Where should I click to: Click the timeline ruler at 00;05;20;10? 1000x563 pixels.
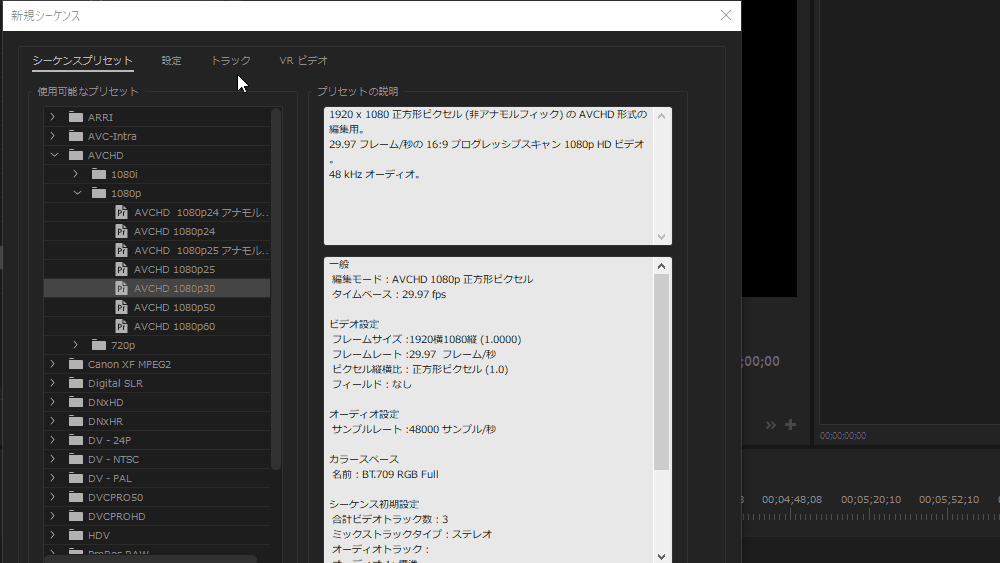pyautogui.click(x=871, y=500)
